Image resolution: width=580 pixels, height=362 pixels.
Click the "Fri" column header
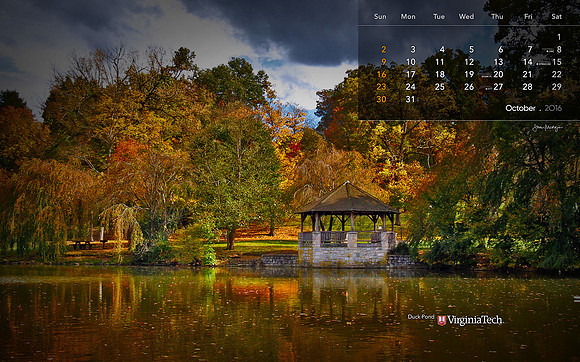pyautogui.click(x=528, y=17)
